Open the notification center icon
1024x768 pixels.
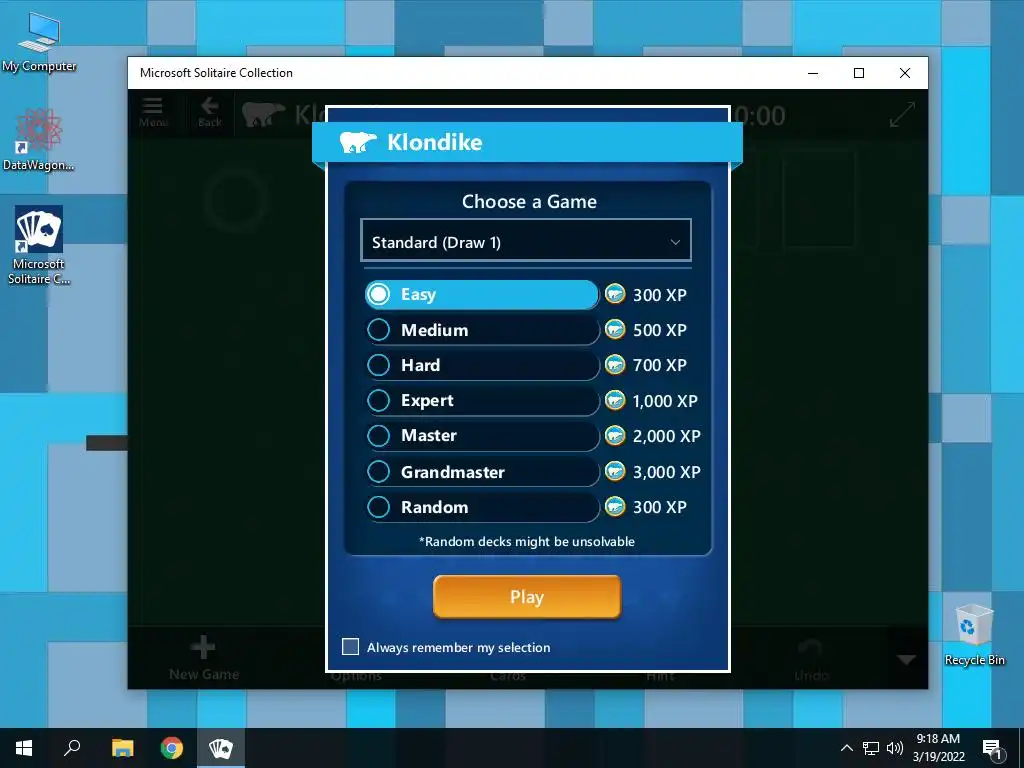(x=991, y=749)
